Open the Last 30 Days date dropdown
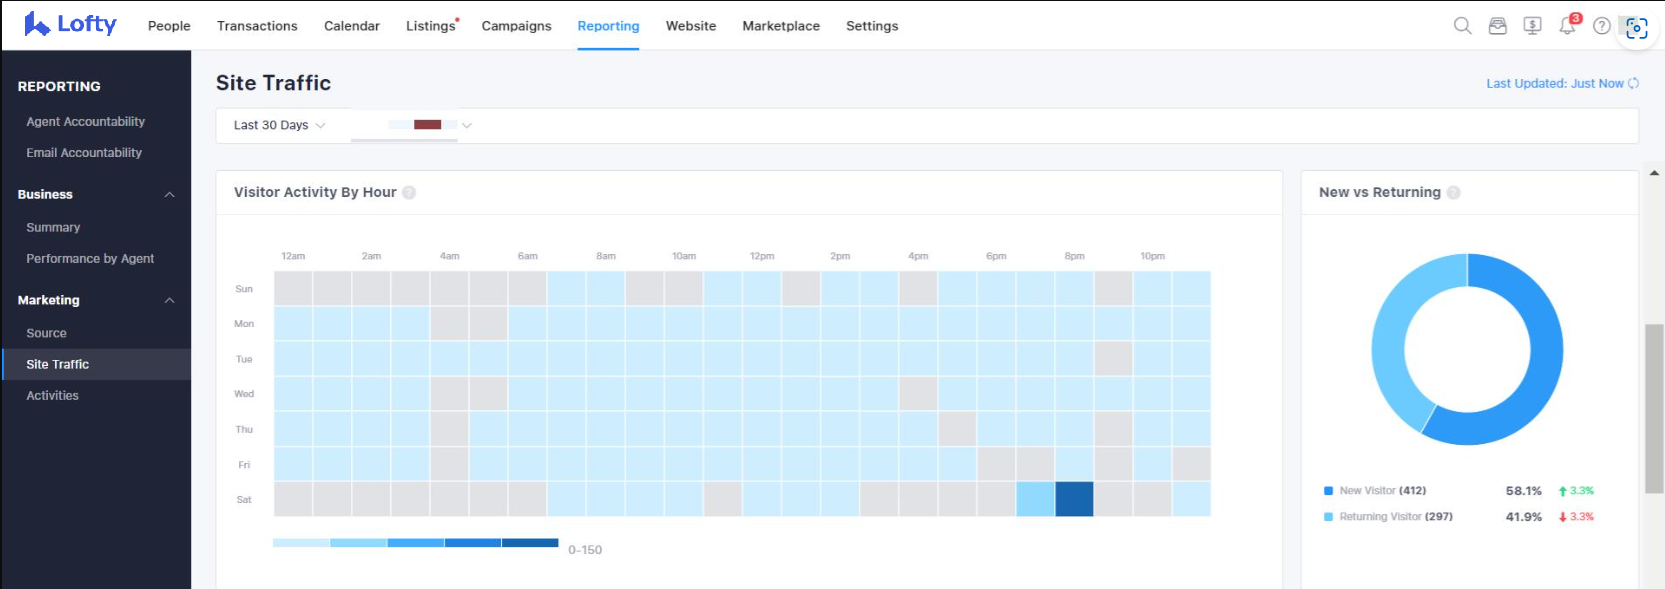Viewport: 1665px width, 589px height. point(279,125)
